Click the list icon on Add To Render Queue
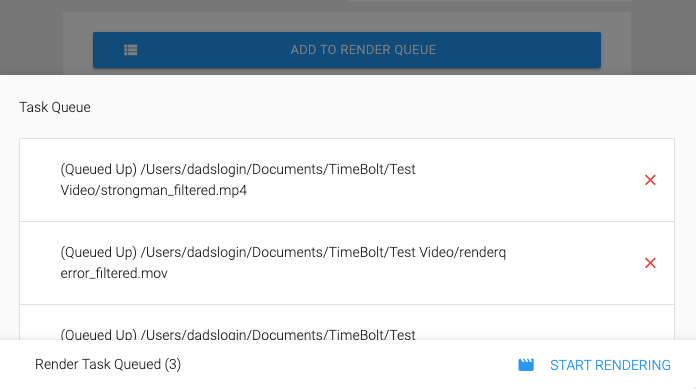 coord(130,50)
